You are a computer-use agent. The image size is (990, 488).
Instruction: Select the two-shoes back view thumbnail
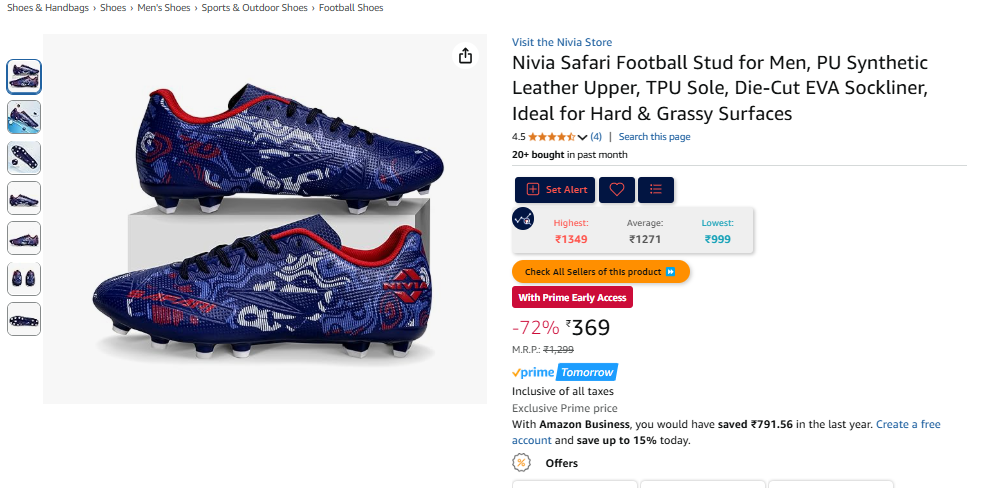(24, 279)
